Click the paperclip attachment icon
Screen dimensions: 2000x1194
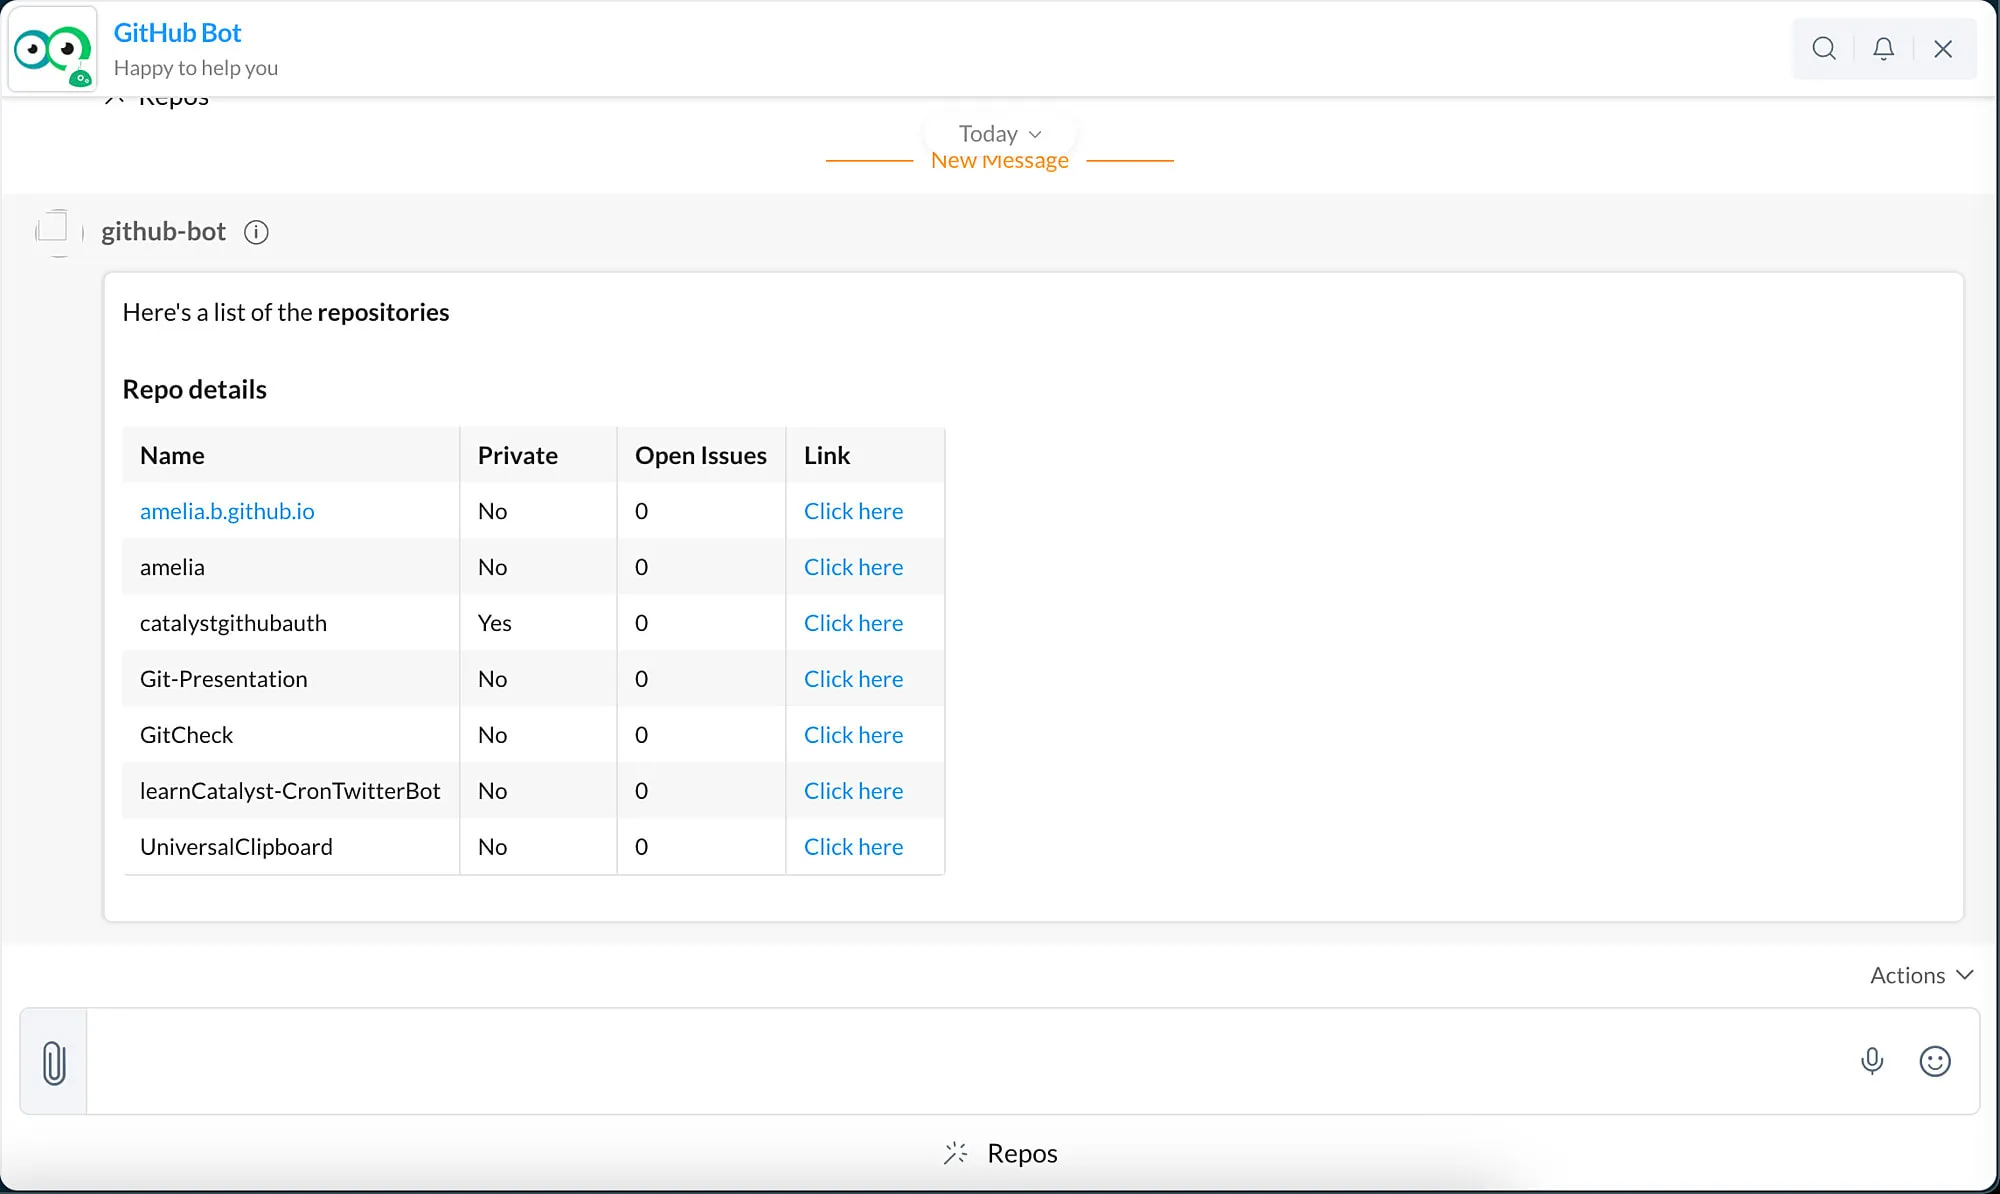[x=54, y=1062]
